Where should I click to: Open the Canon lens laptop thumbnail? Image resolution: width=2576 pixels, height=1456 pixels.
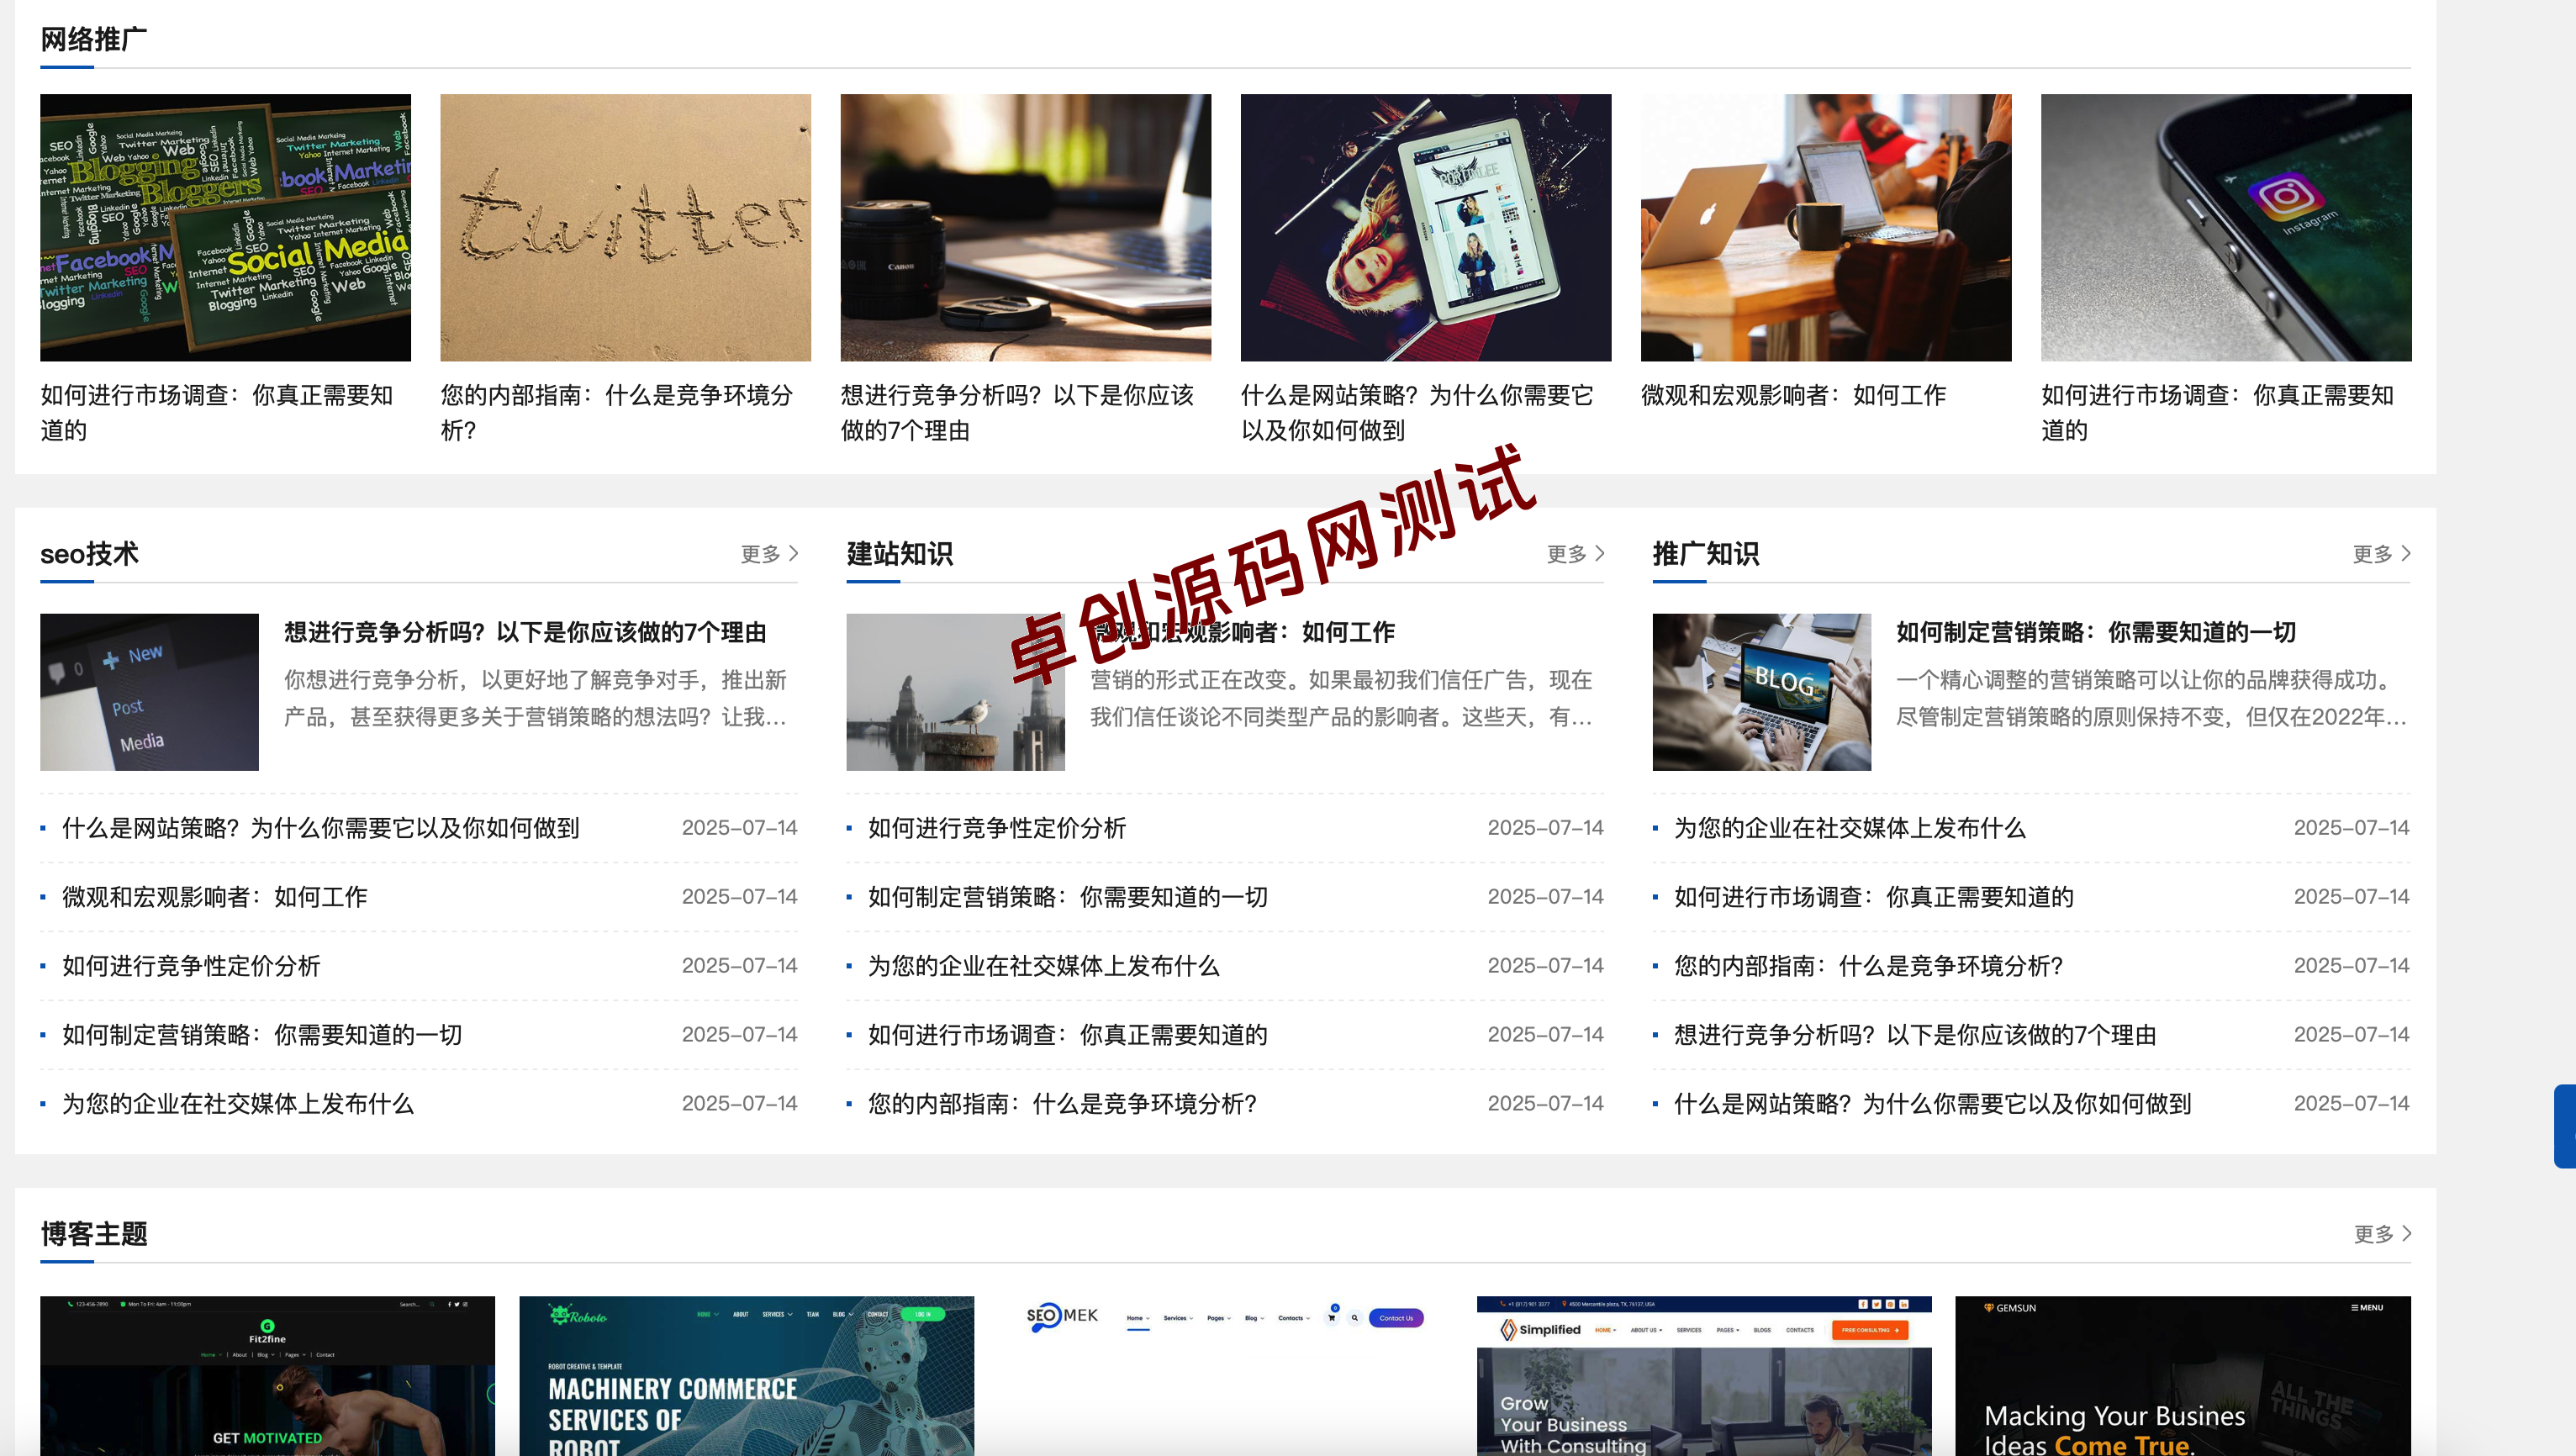pyautogui.click(x=1025, y=228)
